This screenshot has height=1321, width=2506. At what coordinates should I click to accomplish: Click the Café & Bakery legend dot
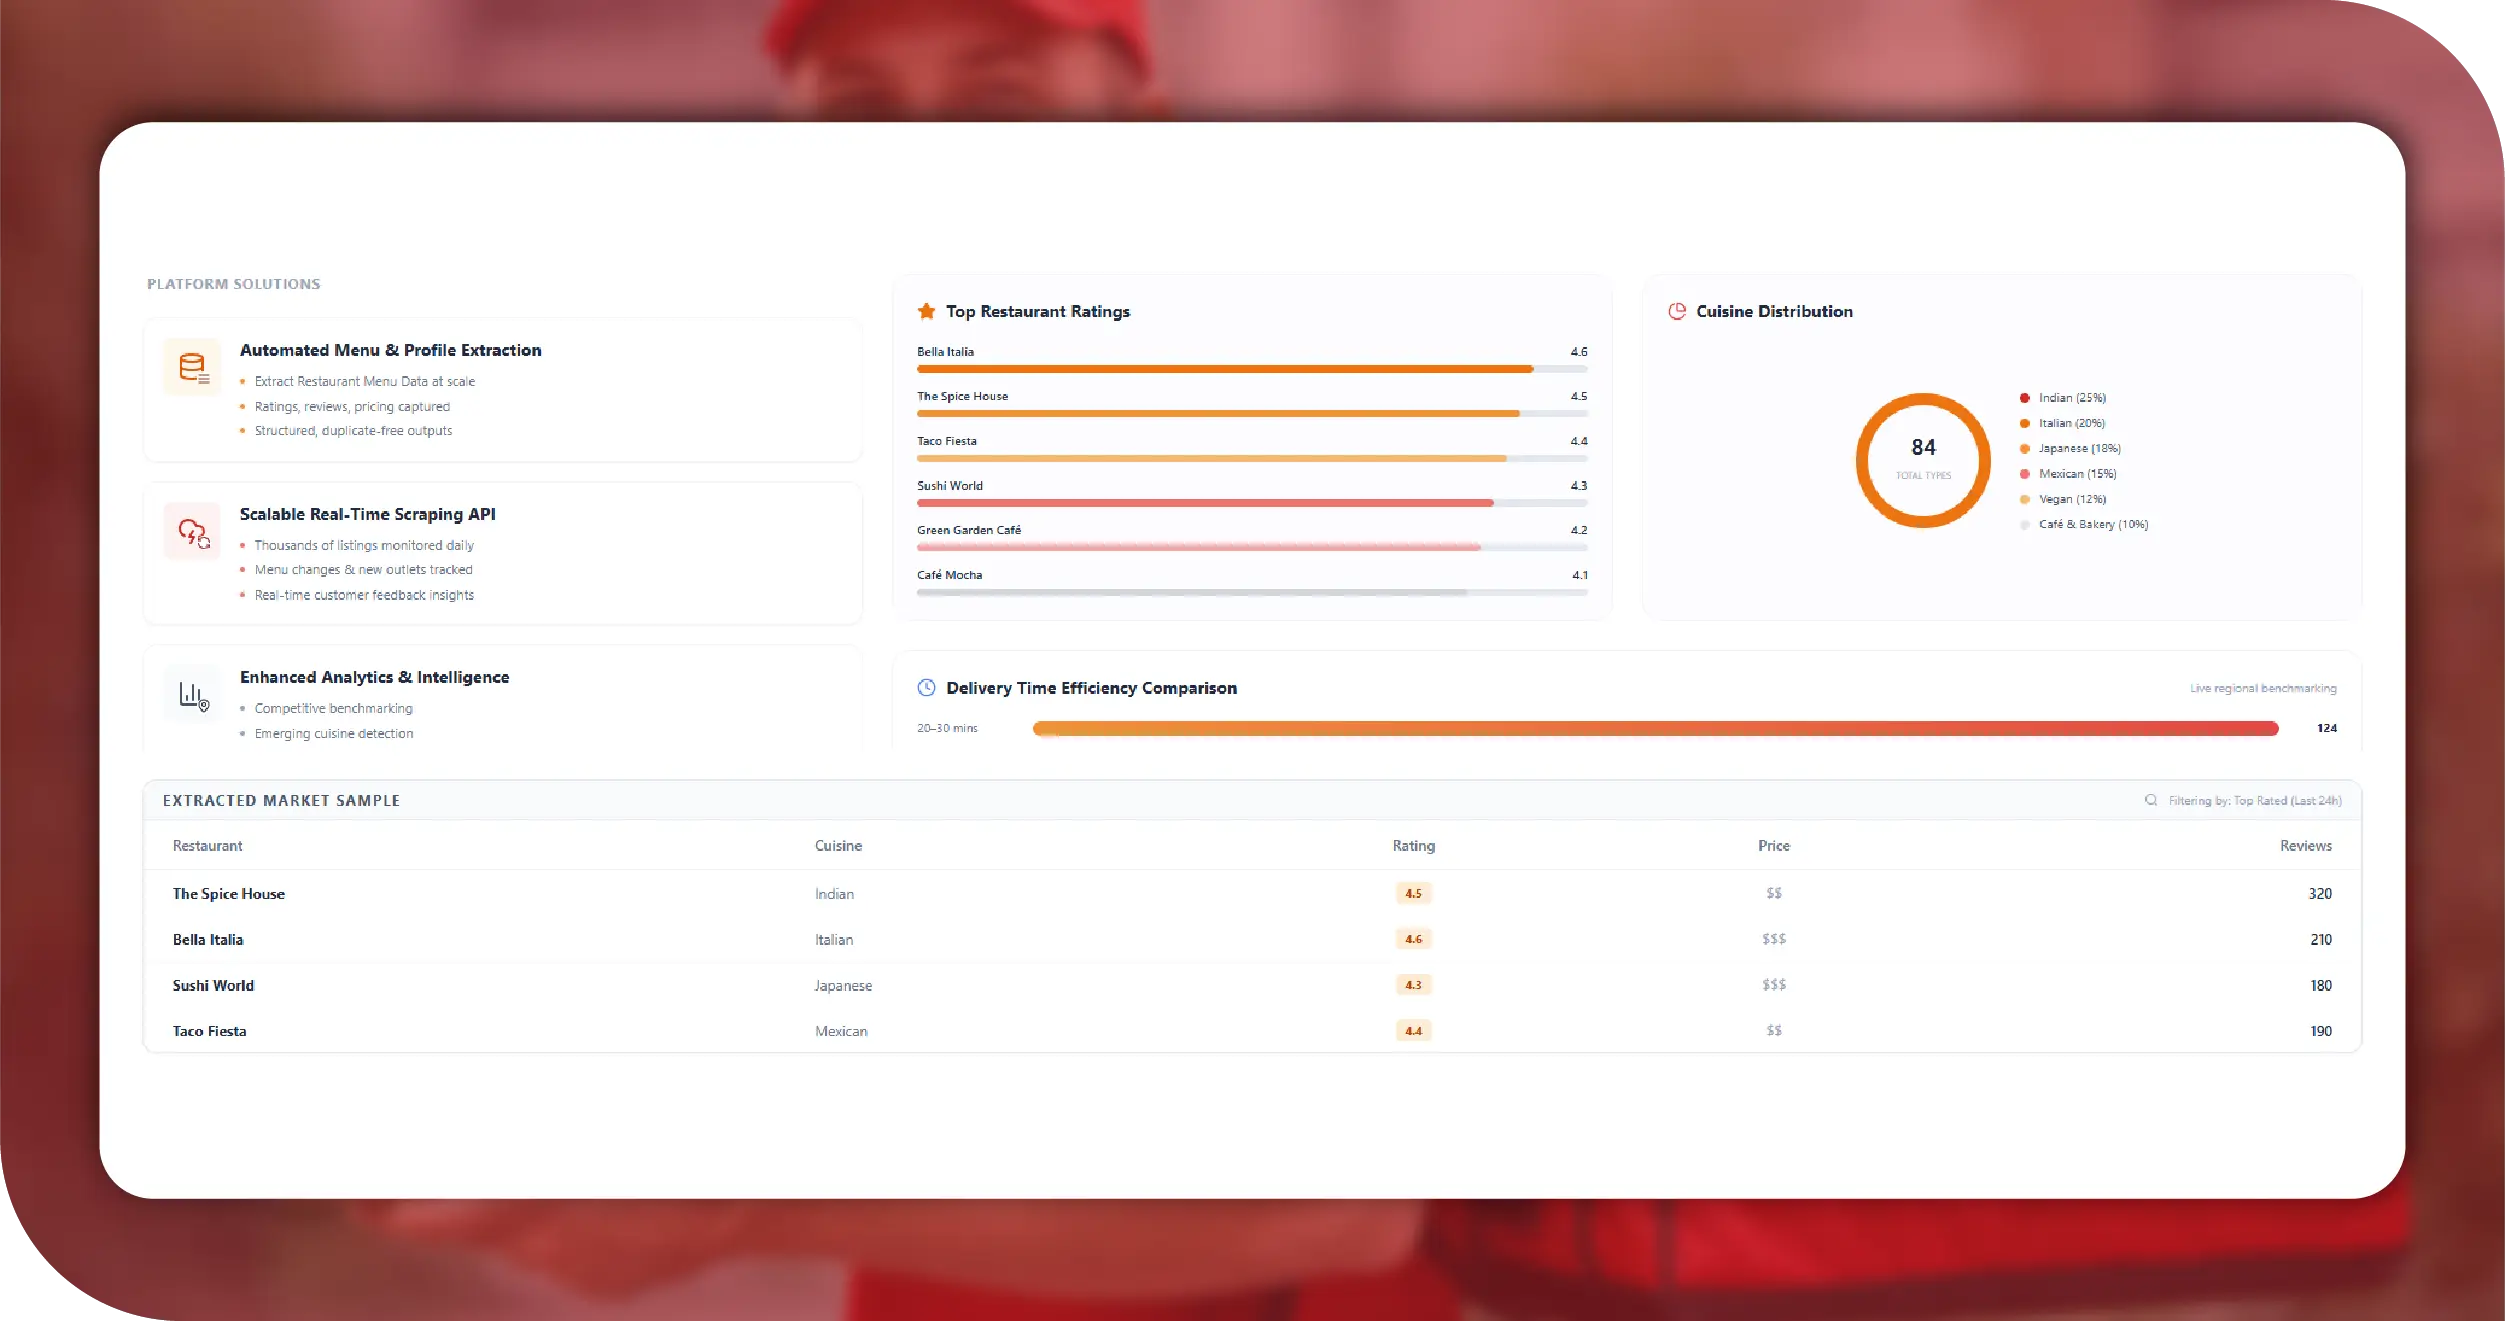coord(2024,524)
